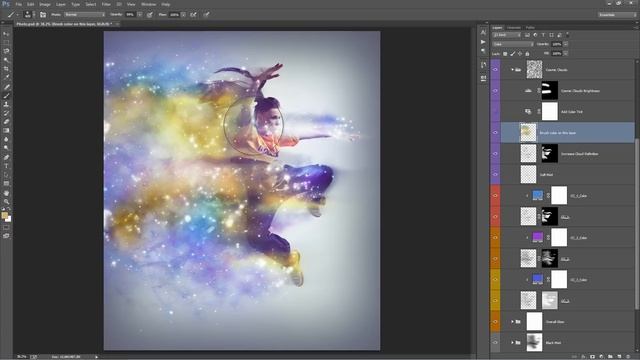
Task: Select the Eyedropper tool
Action: click(6, 78)
